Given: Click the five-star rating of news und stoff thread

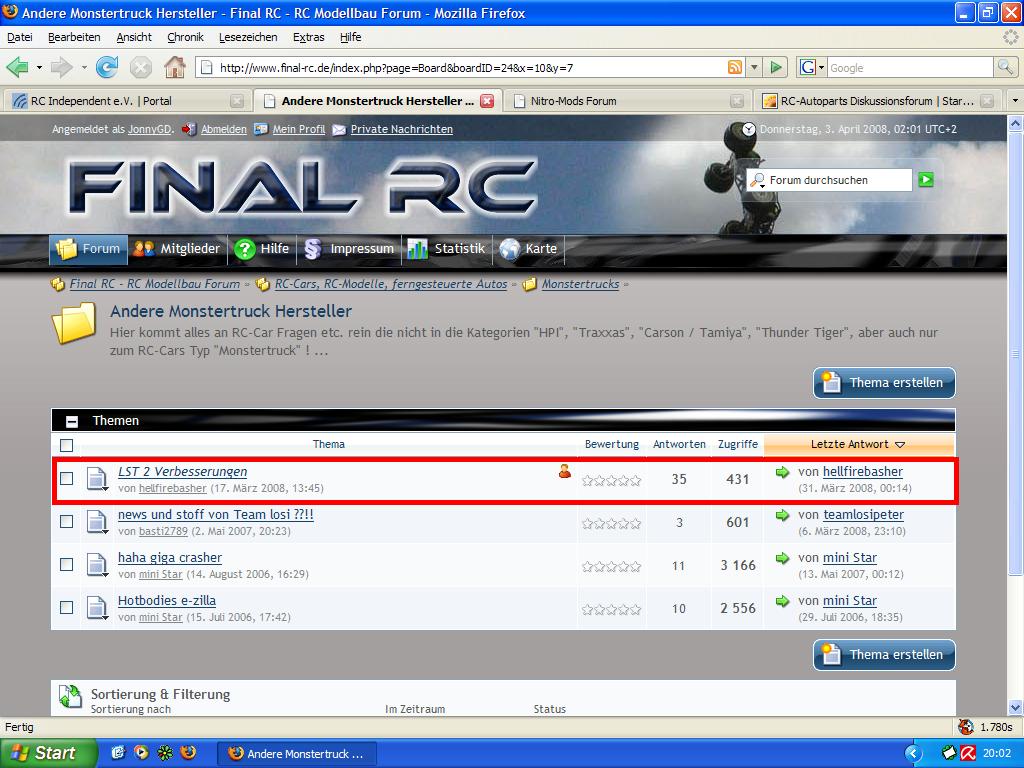Looking at the screenshot, I should (x=611, y=523).
